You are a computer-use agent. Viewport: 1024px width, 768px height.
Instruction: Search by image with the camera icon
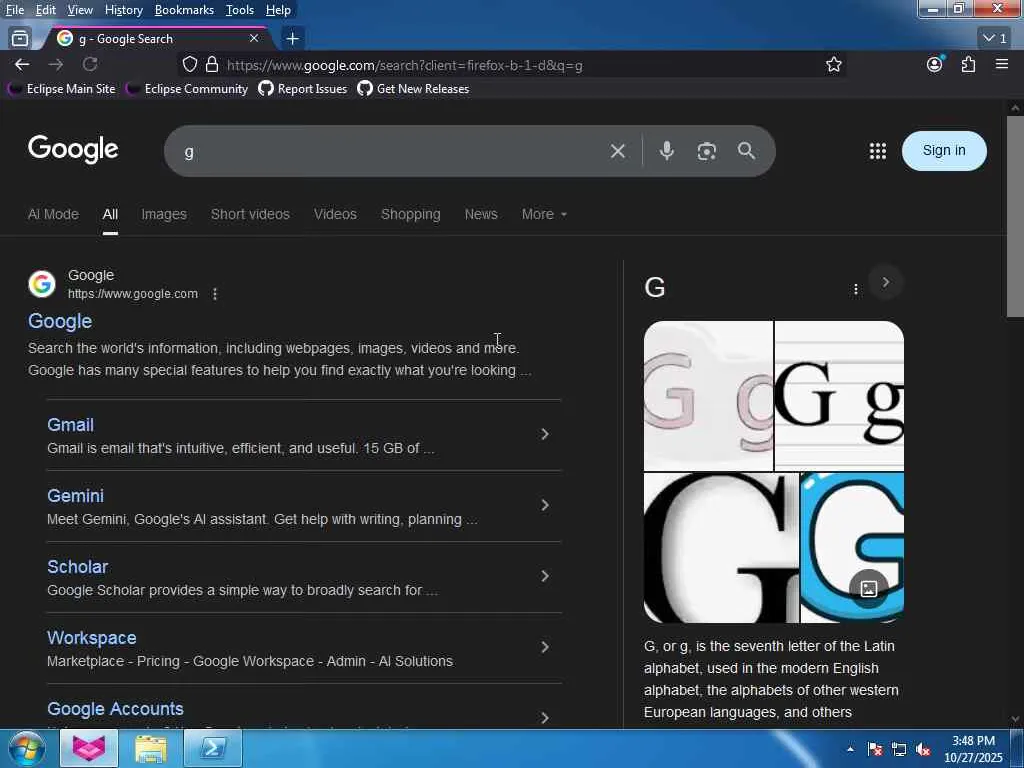point(707,152)
